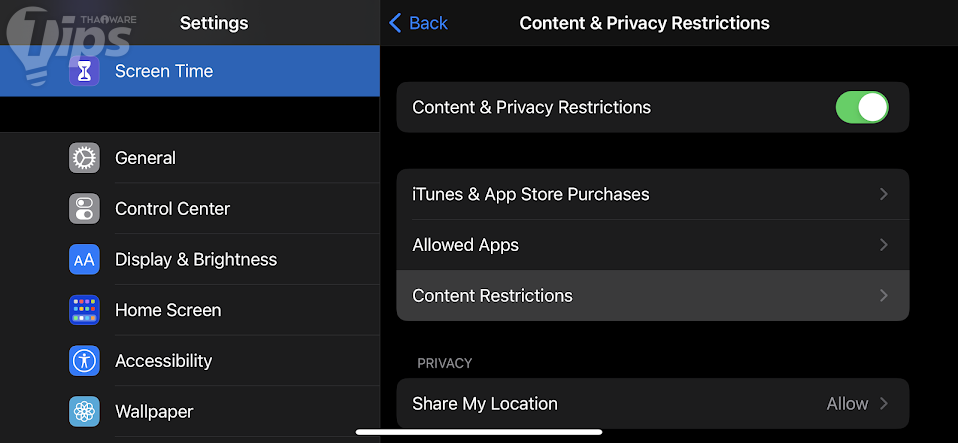Viewport: 958px width, 443px height.
Task: Select Display & Brightness in sidebar
Action: (196, 260)
